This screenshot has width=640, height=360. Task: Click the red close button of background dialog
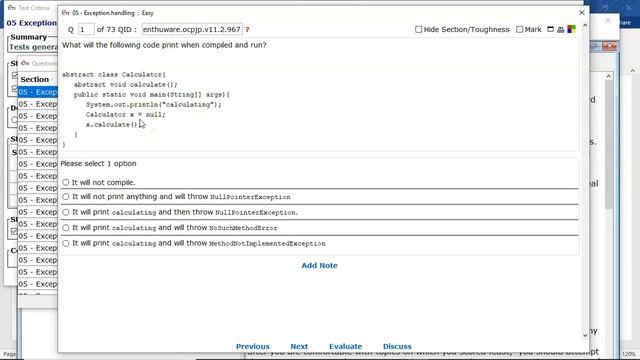coord(610,46)
